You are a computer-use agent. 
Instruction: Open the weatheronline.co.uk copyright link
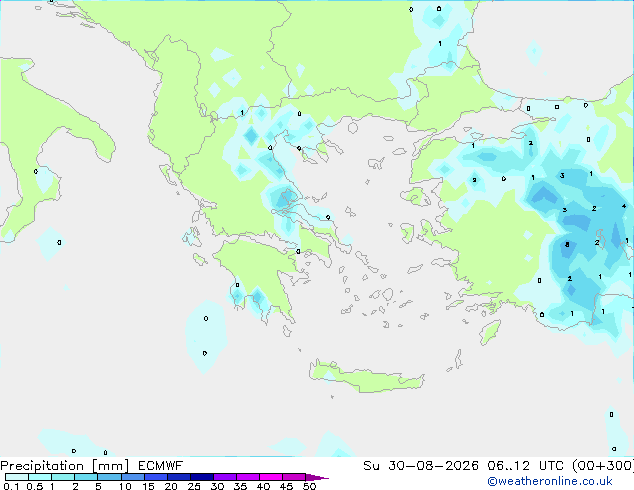(x=550, y=481)
